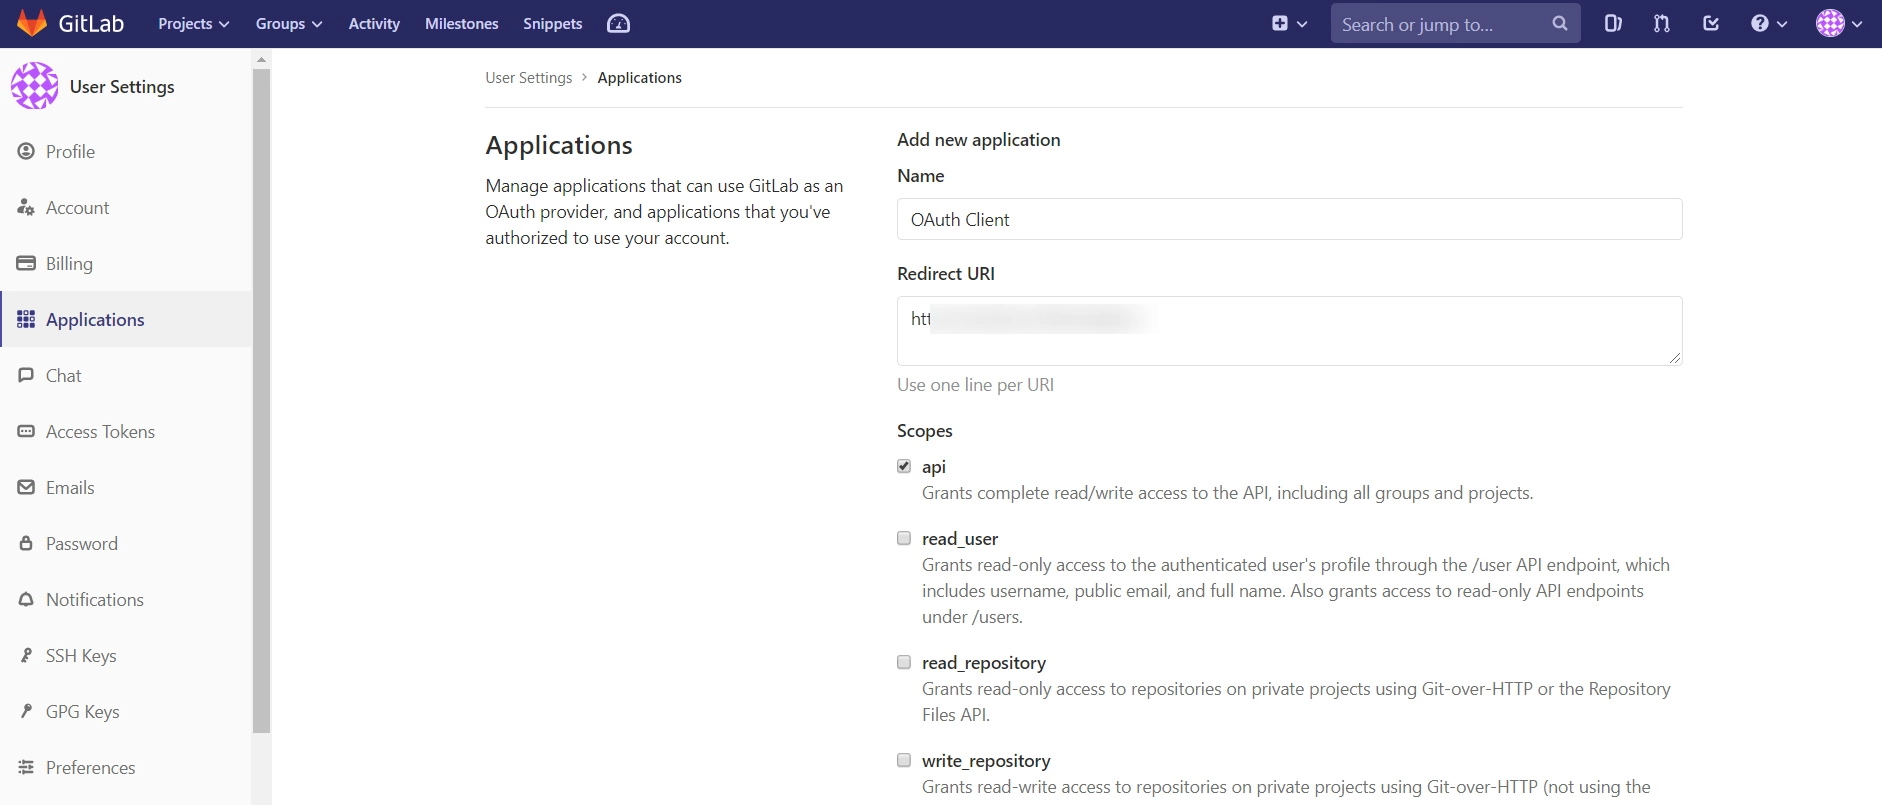
Task: Enable the read_user scope checkbox
Action: coord(904,538)
